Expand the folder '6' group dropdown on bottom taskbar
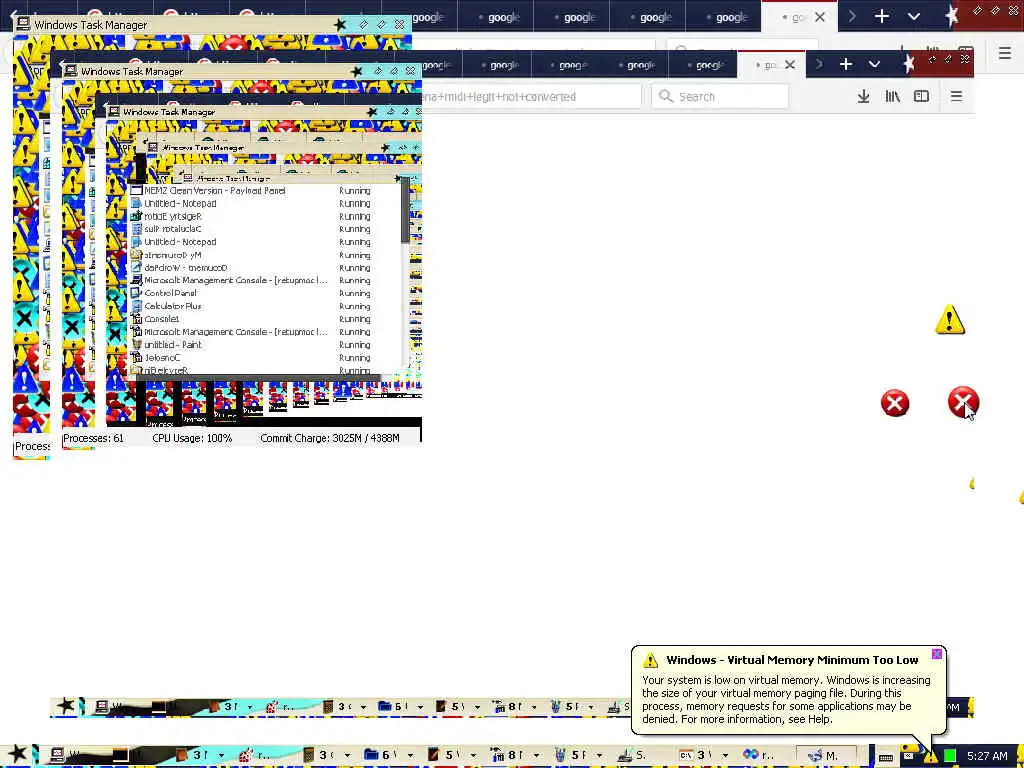 tap(411, 756)
